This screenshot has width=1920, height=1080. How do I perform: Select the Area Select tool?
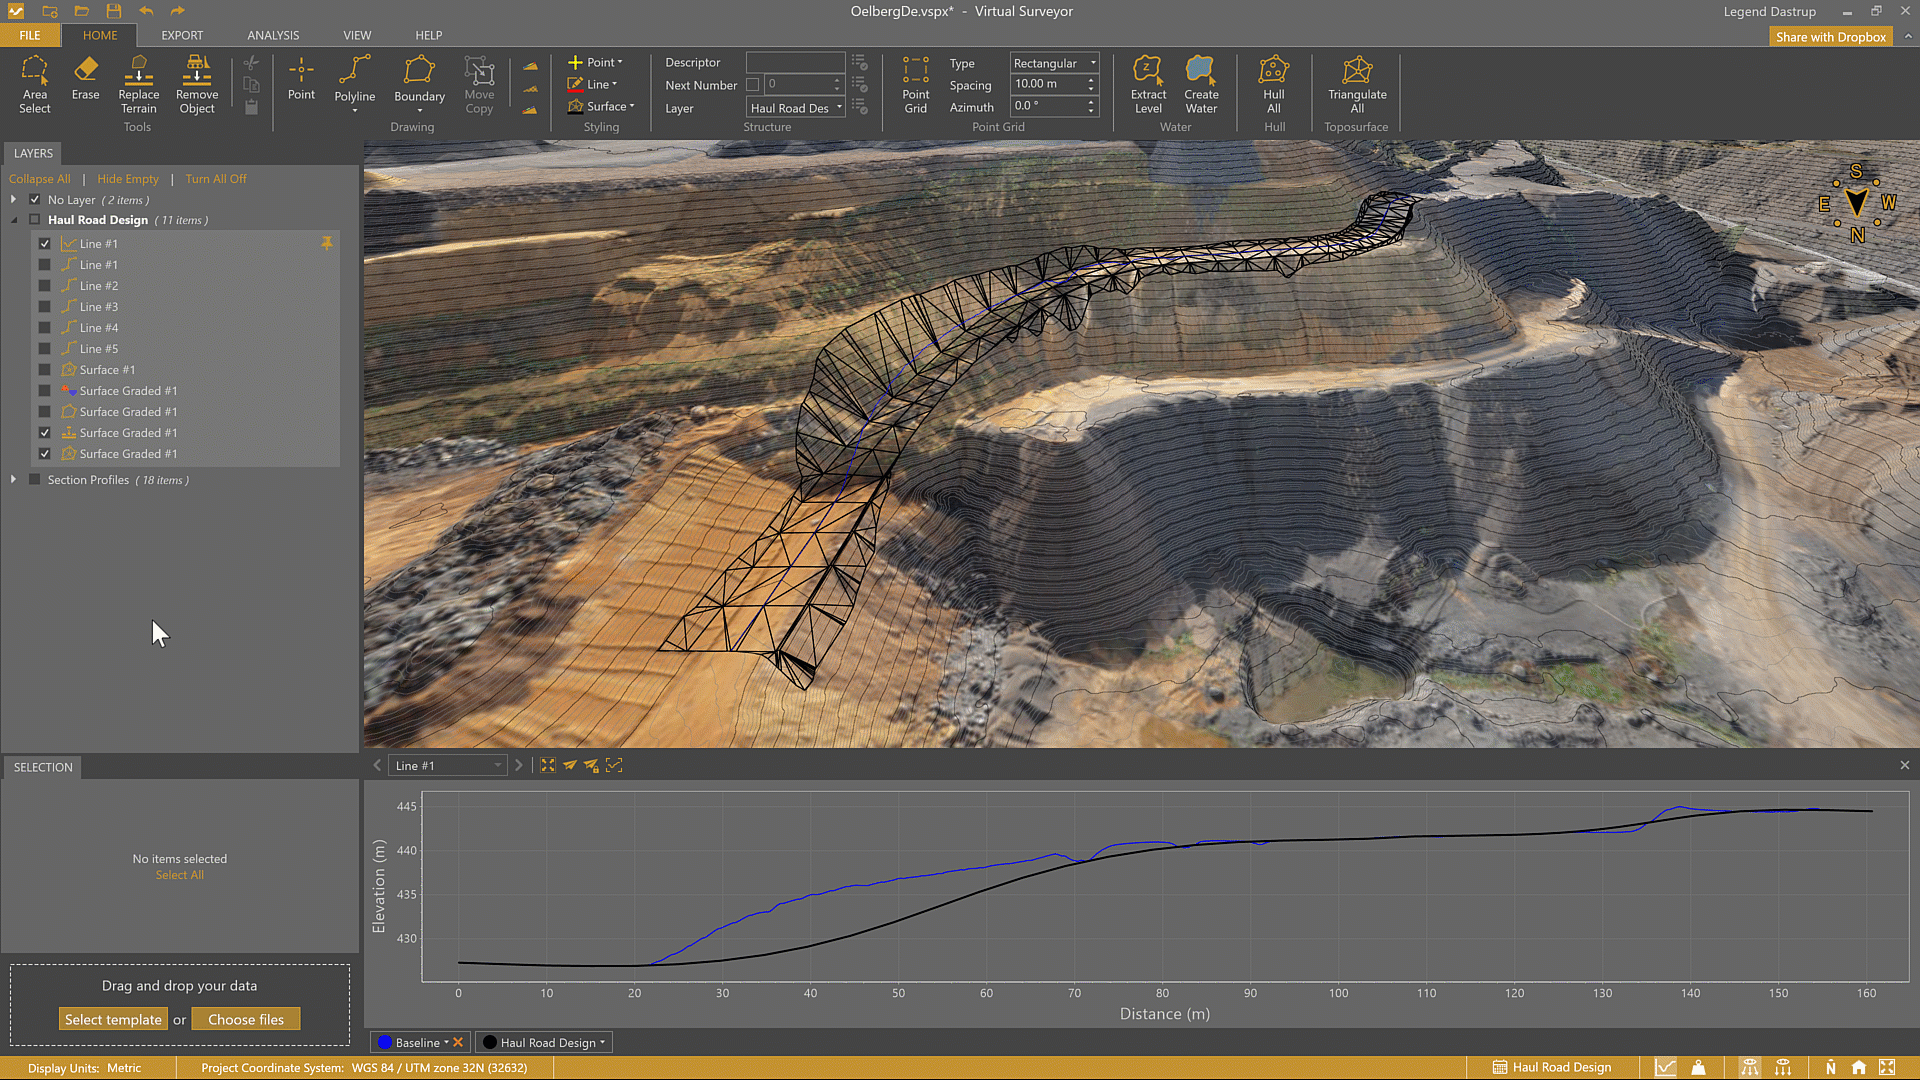coord(34,84)
